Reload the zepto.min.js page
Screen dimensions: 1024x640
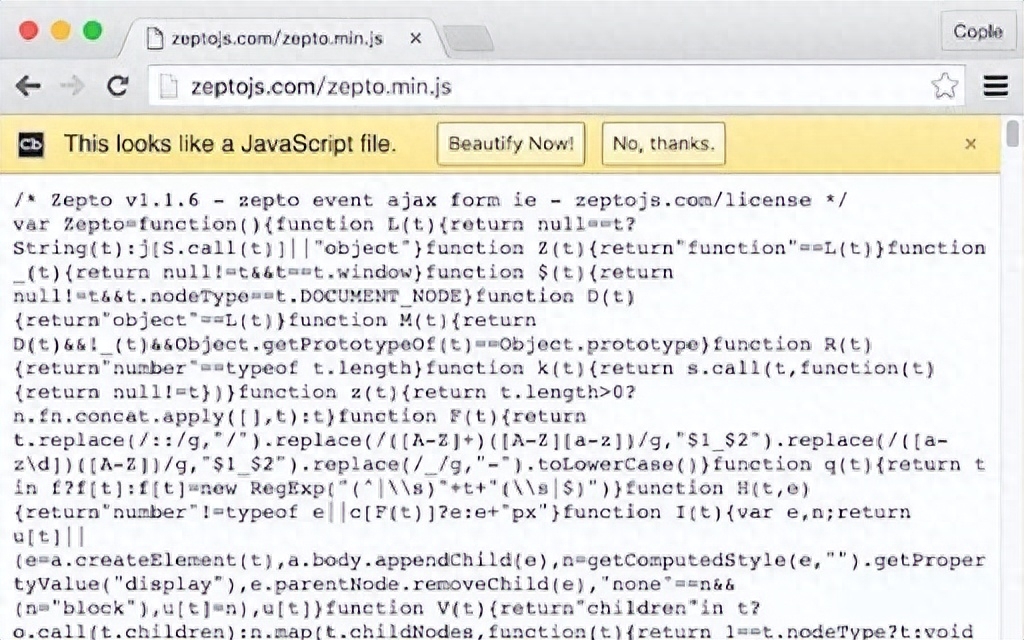tap(118, 86)
